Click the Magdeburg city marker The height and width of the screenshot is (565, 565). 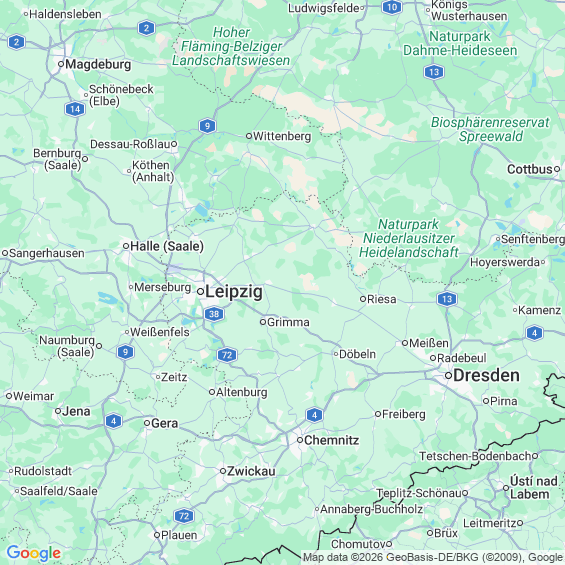(x=61, y=64)
